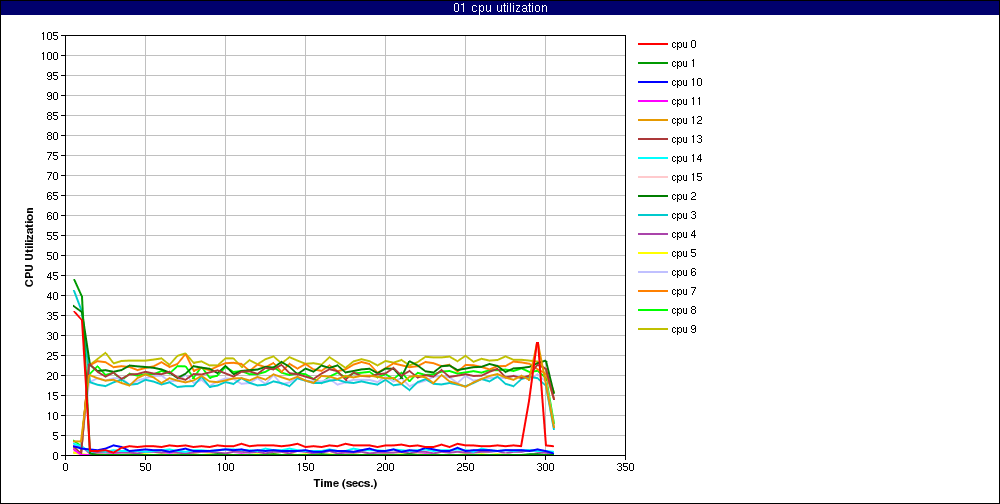Select the 'cpu 9' legend label
Viewport: 1000px width, 504px height.
tap(683, 329)
